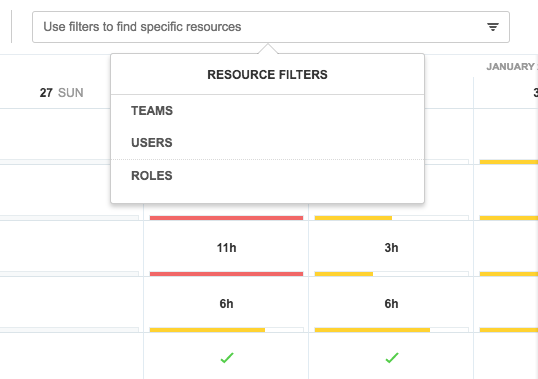Click the left 6h workload cell
538x379 pixels.
226,304
